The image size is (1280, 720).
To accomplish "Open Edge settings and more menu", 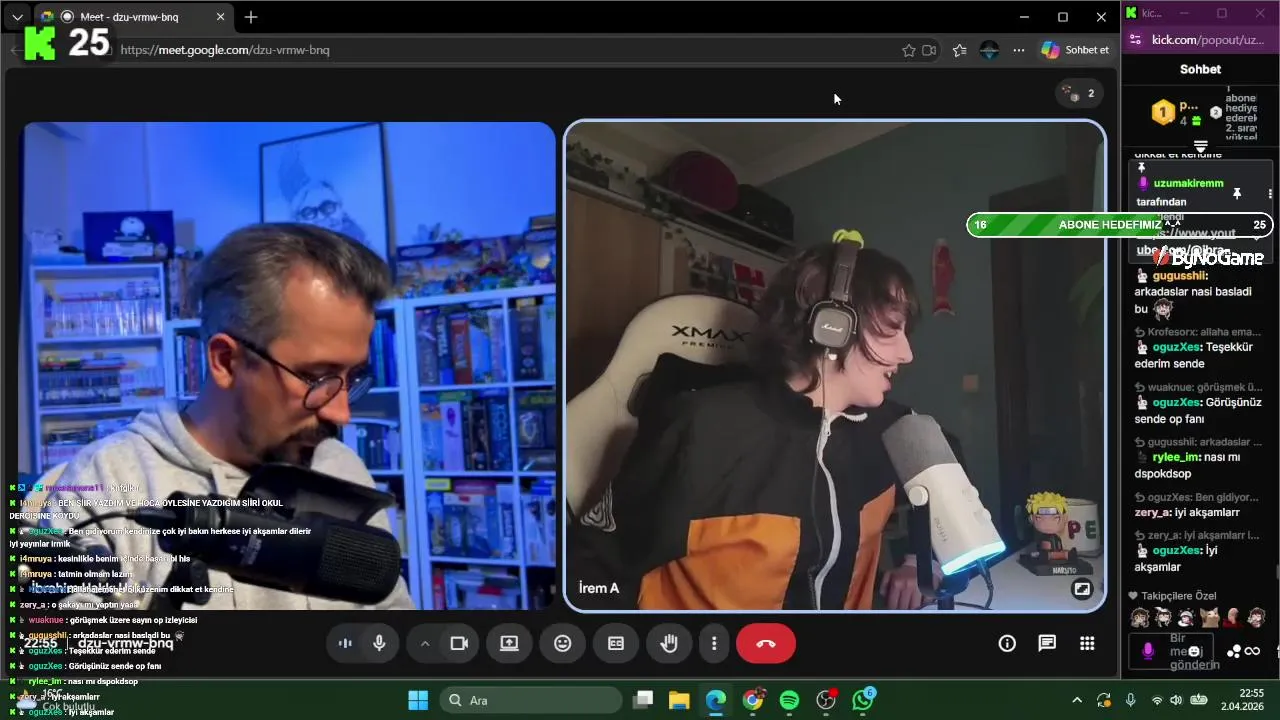I will coord(1019,50).
